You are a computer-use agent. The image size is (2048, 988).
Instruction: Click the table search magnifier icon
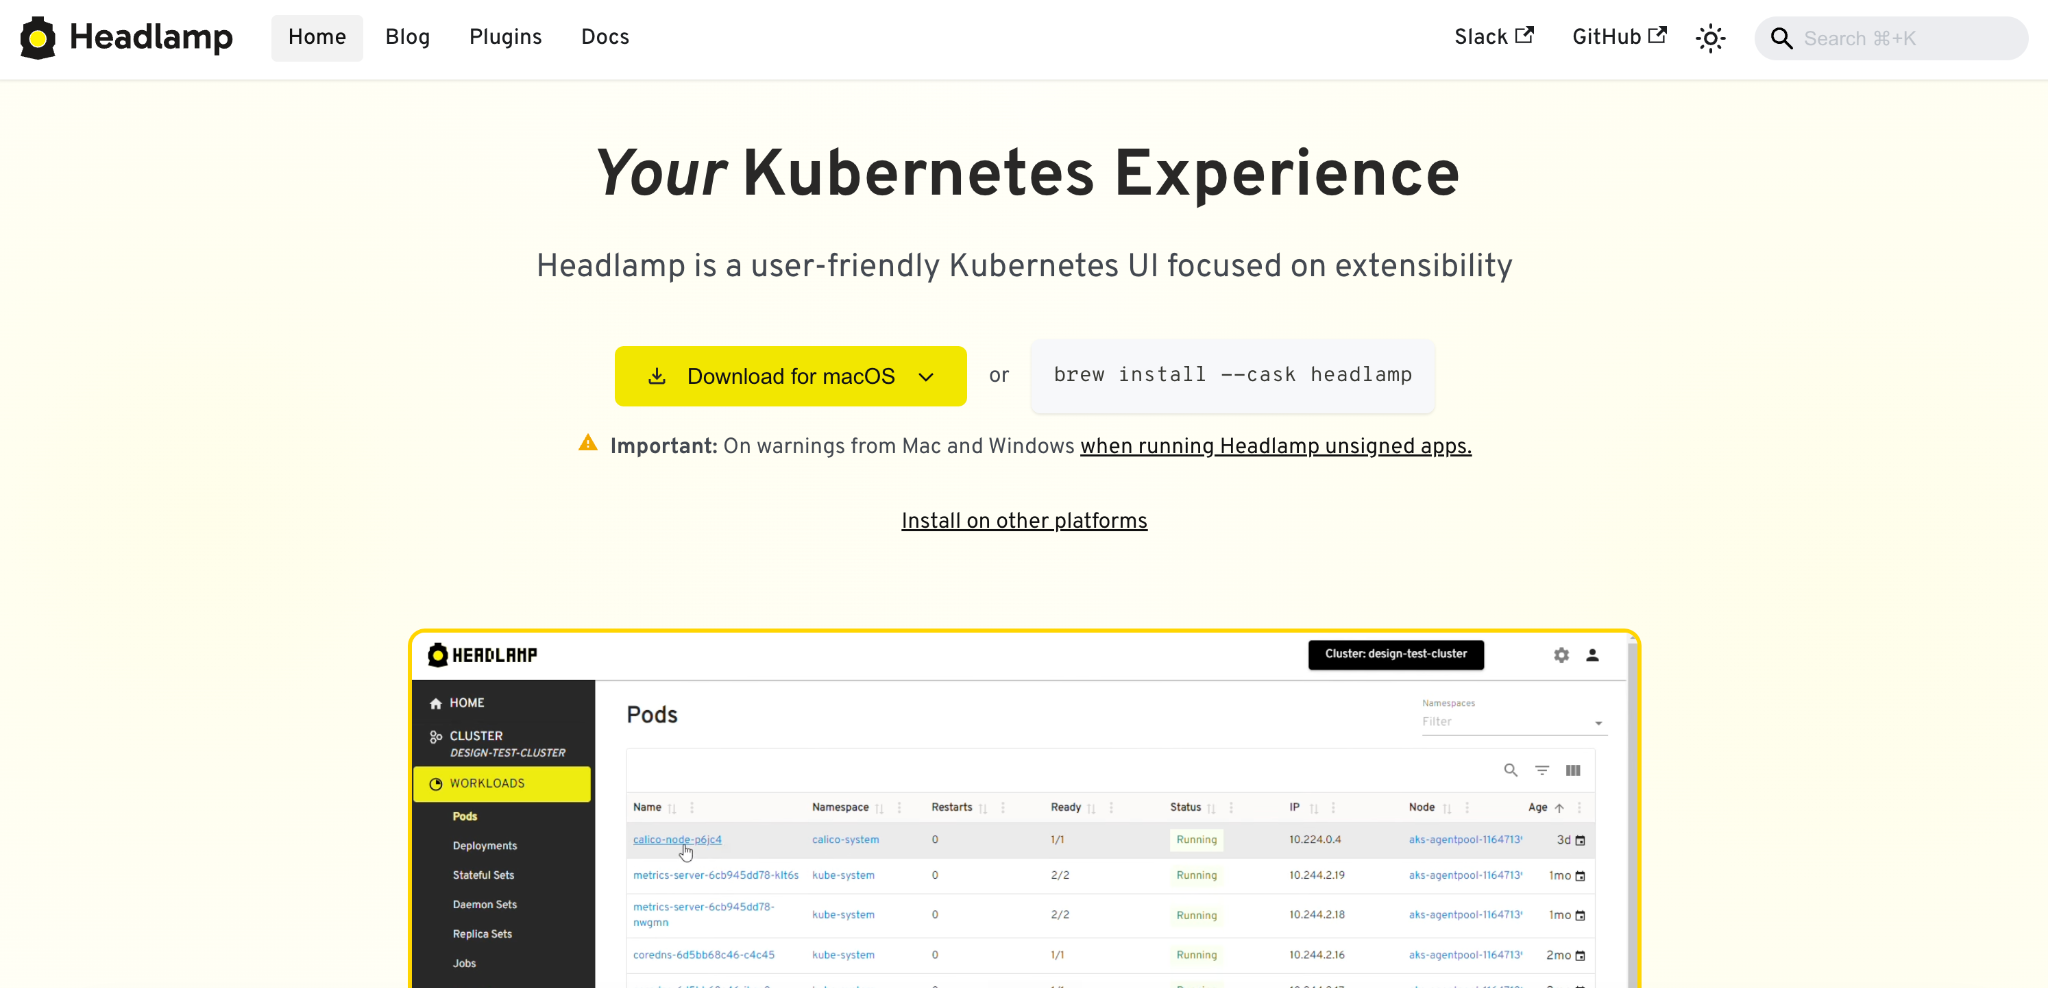[x=1511, y=770]
